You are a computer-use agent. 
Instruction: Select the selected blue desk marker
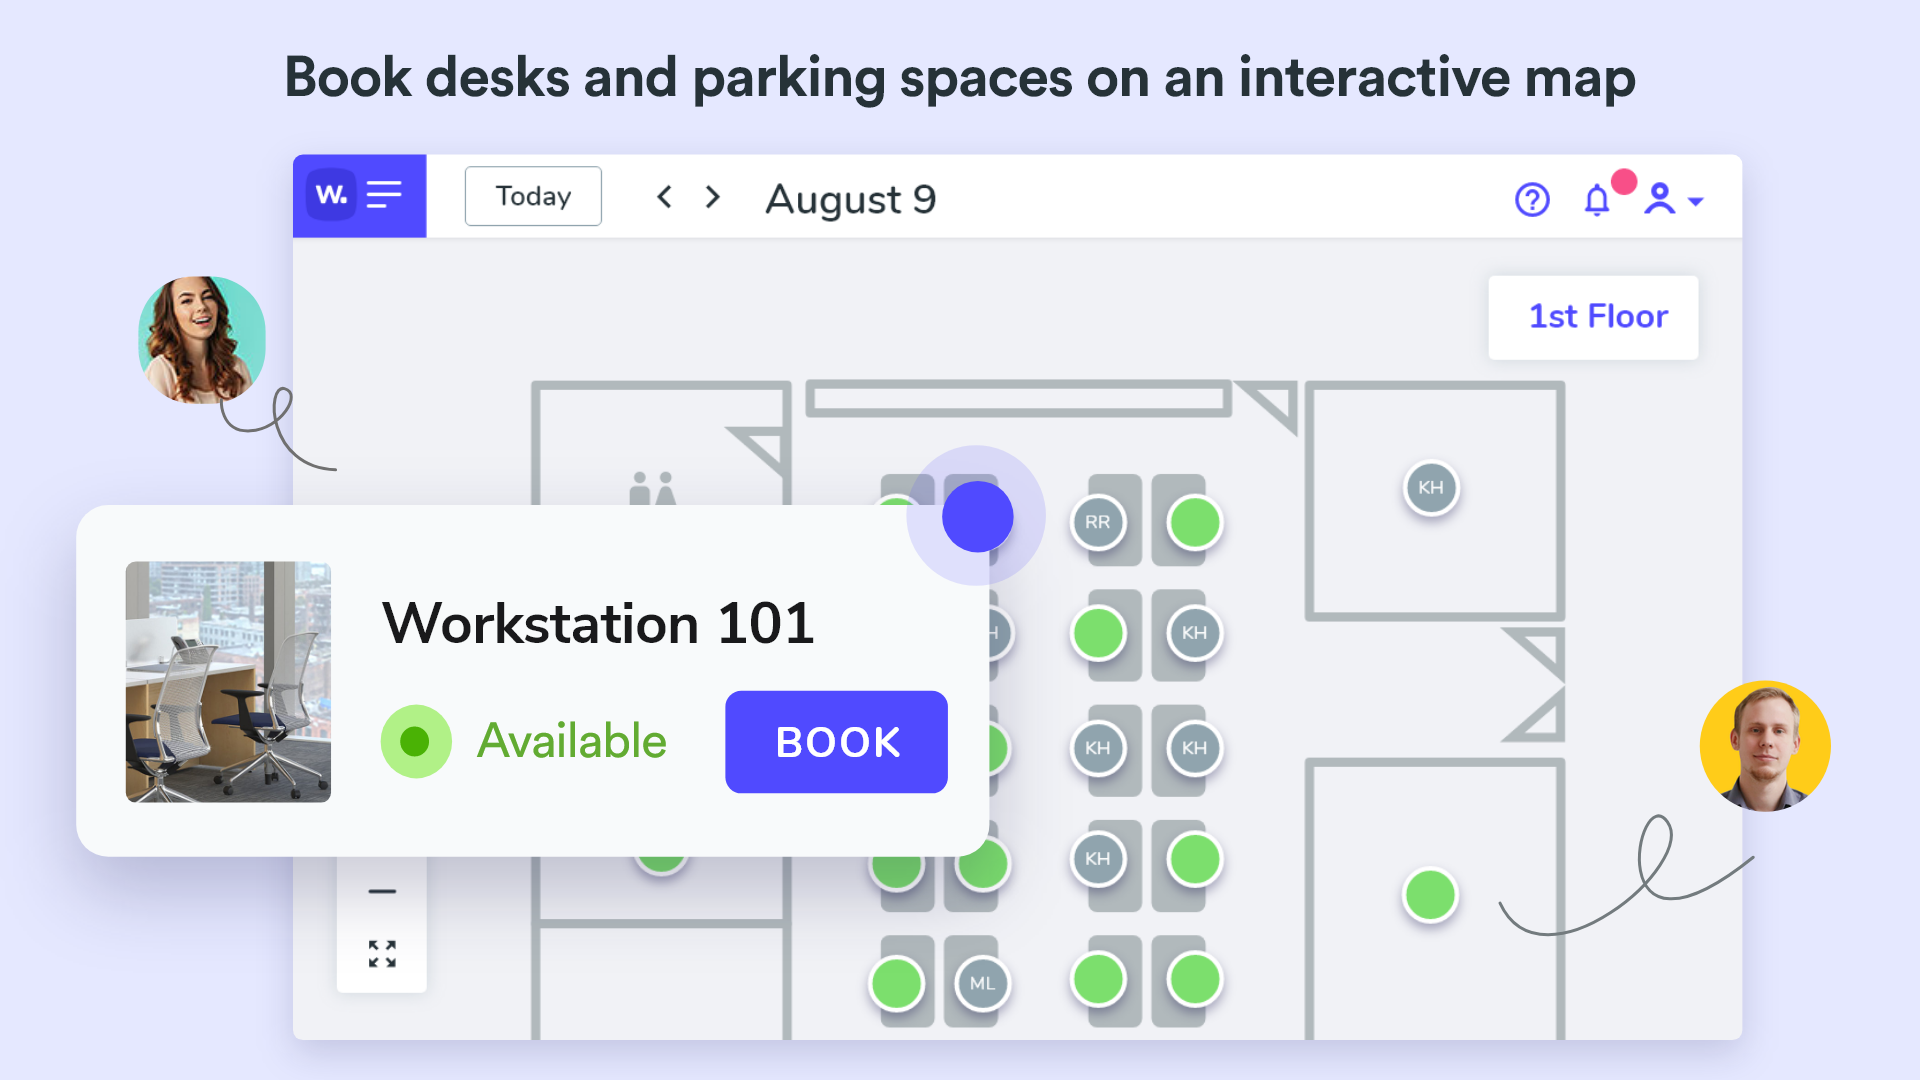[977, 517]
